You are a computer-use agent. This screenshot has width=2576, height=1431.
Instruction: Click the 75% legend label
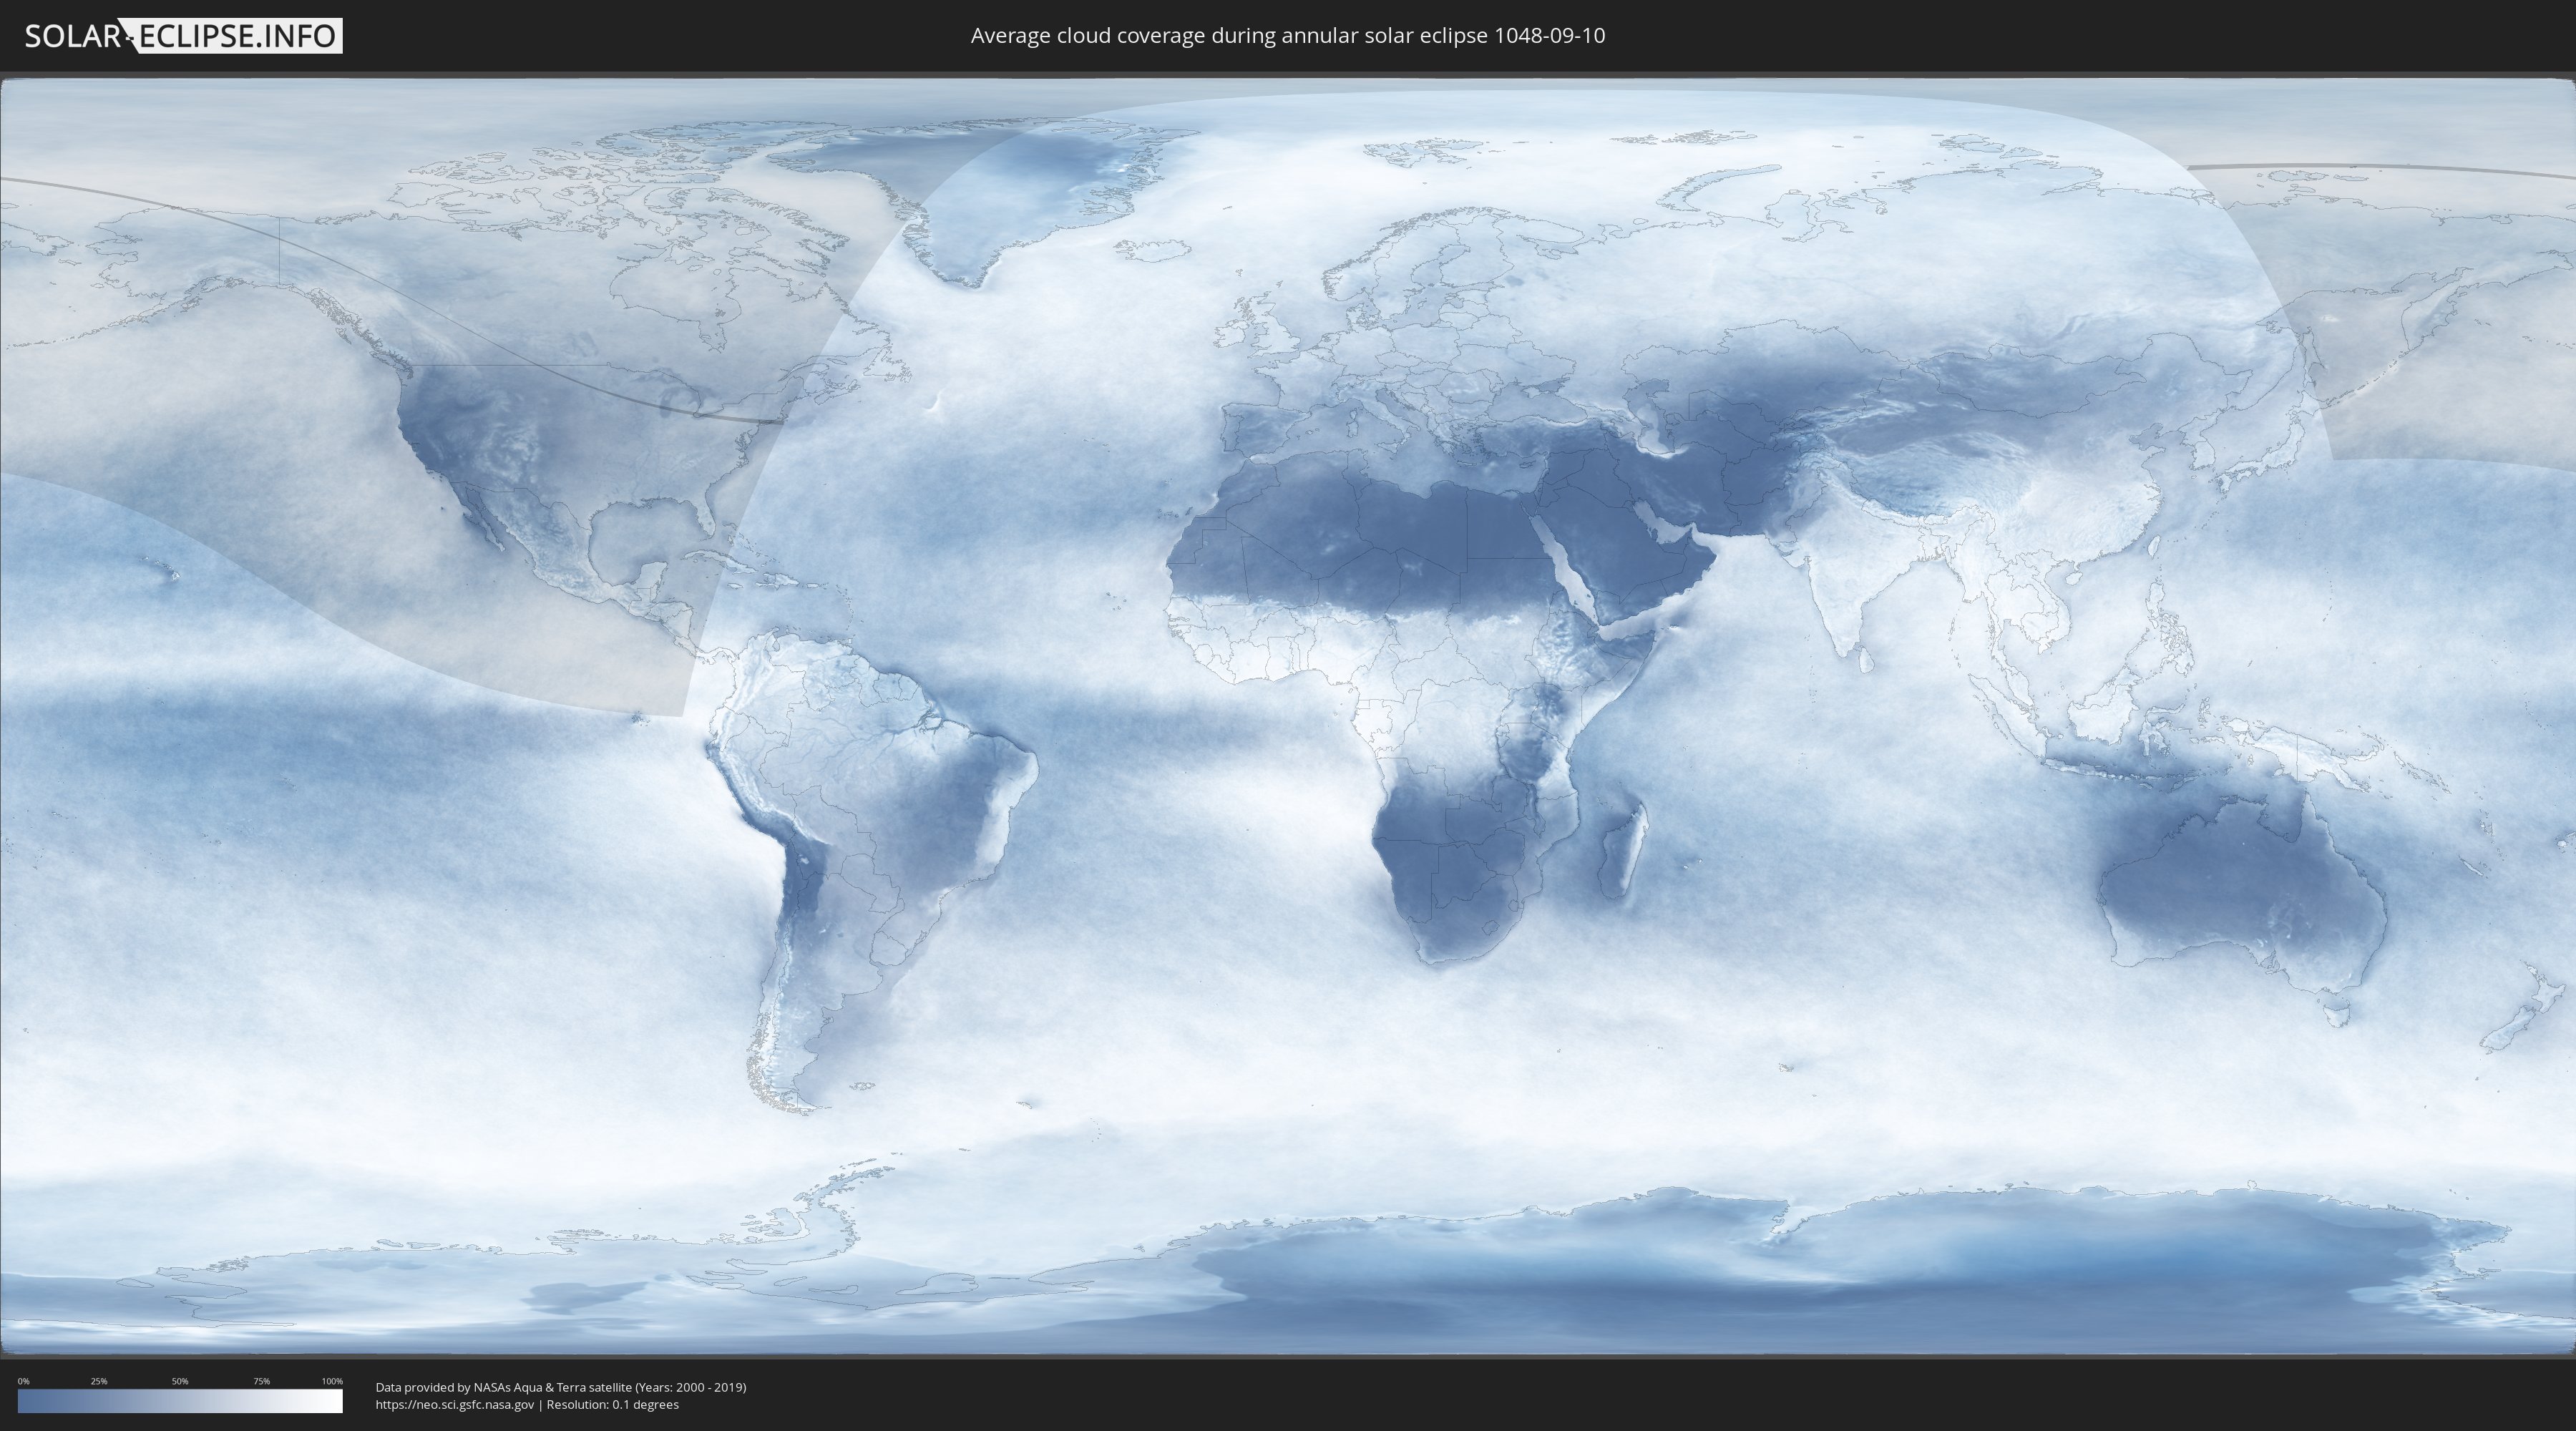coord(261,1381)
